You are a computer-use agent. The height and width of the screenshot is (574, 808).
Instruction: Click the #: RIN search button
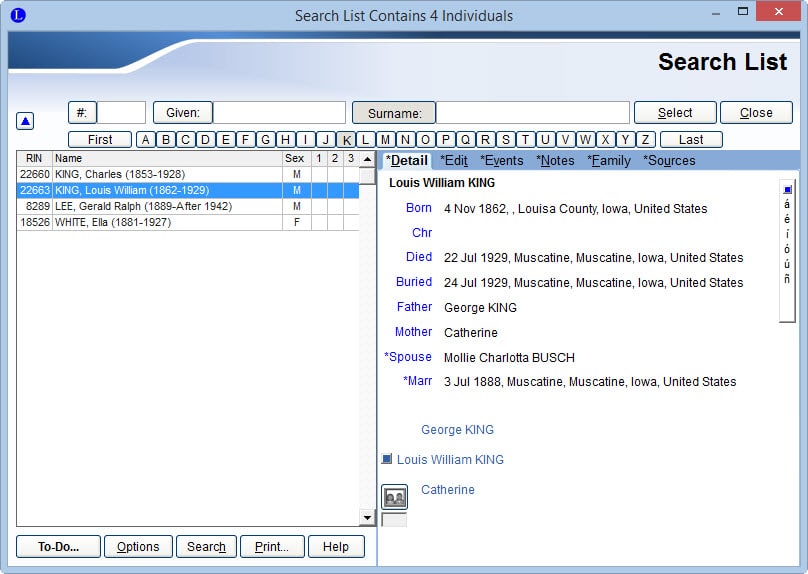(82, 113)
